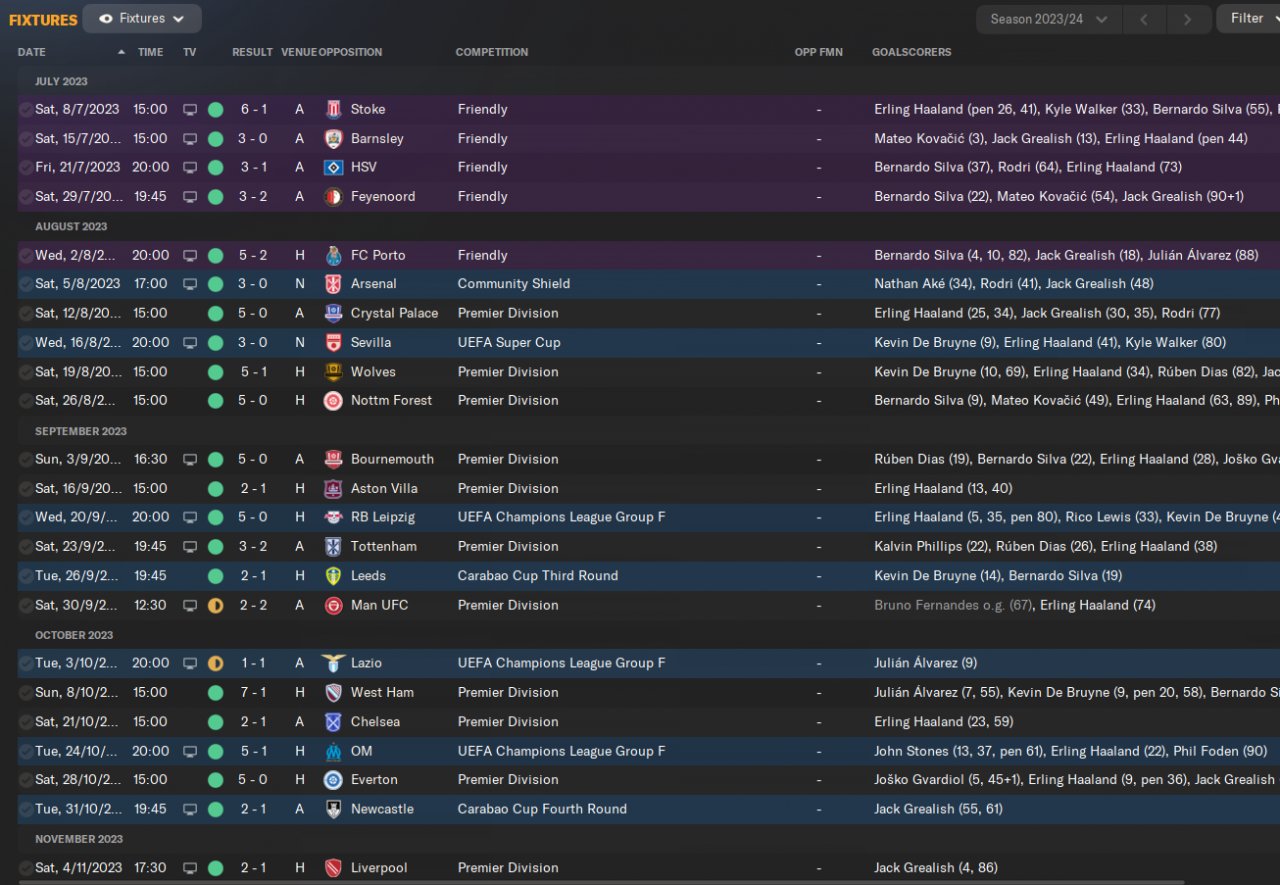The image size is (1280, 885).
Task: Open the Liverpool opposition link
Action: pos(380,868)
